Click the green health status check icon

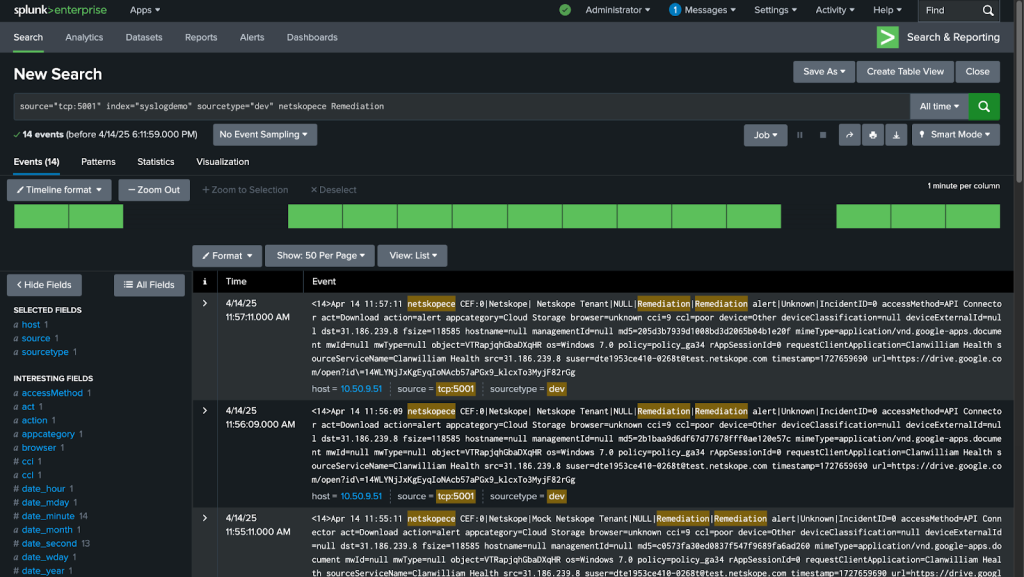coord(565,10)
